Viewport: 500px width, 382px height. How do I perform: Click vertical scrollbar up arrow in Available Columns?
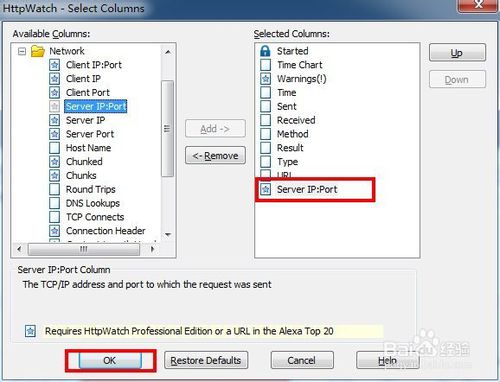click(168, 52)
